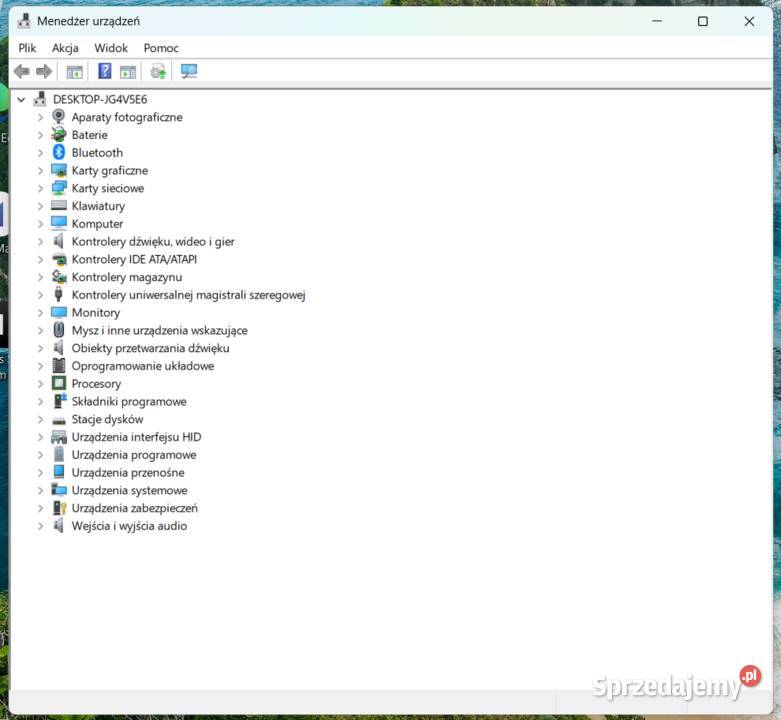781x720 pixels.
Task: Expand the Urządzenia systemowe arrow
Action: coord(40,490)
